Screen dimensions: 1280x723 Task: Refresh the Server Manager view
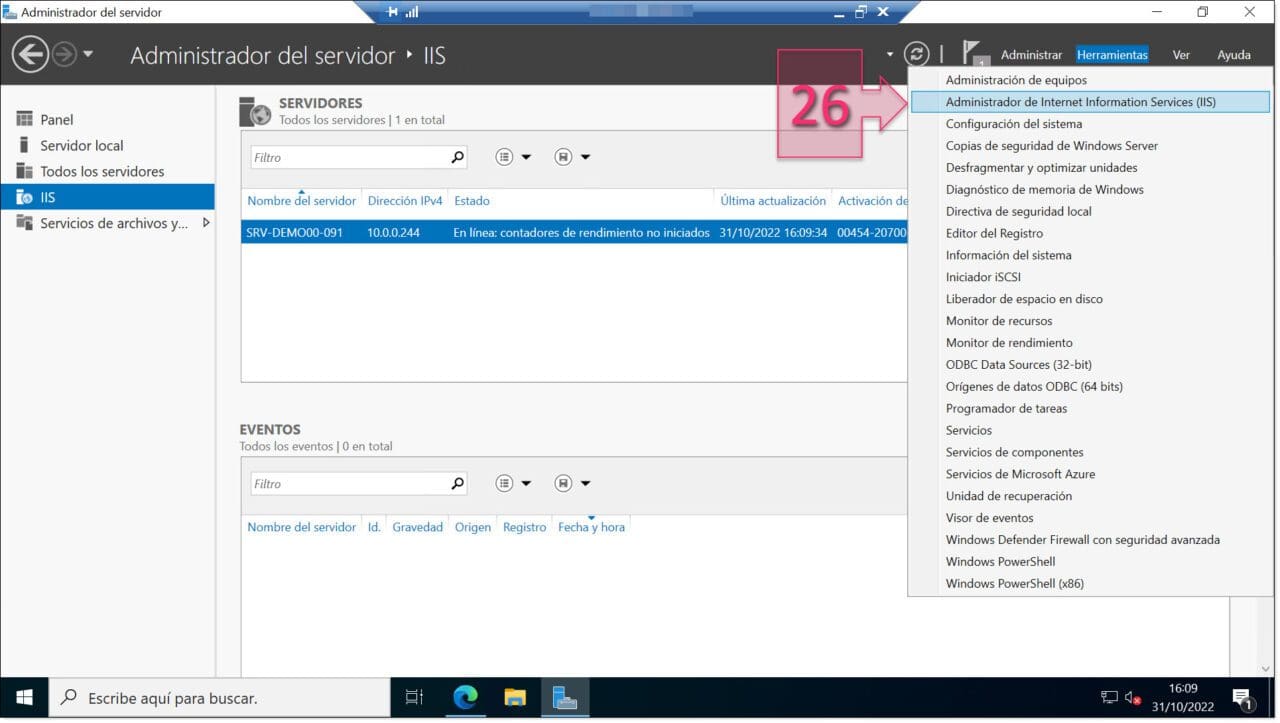click(x=916, y=54)
